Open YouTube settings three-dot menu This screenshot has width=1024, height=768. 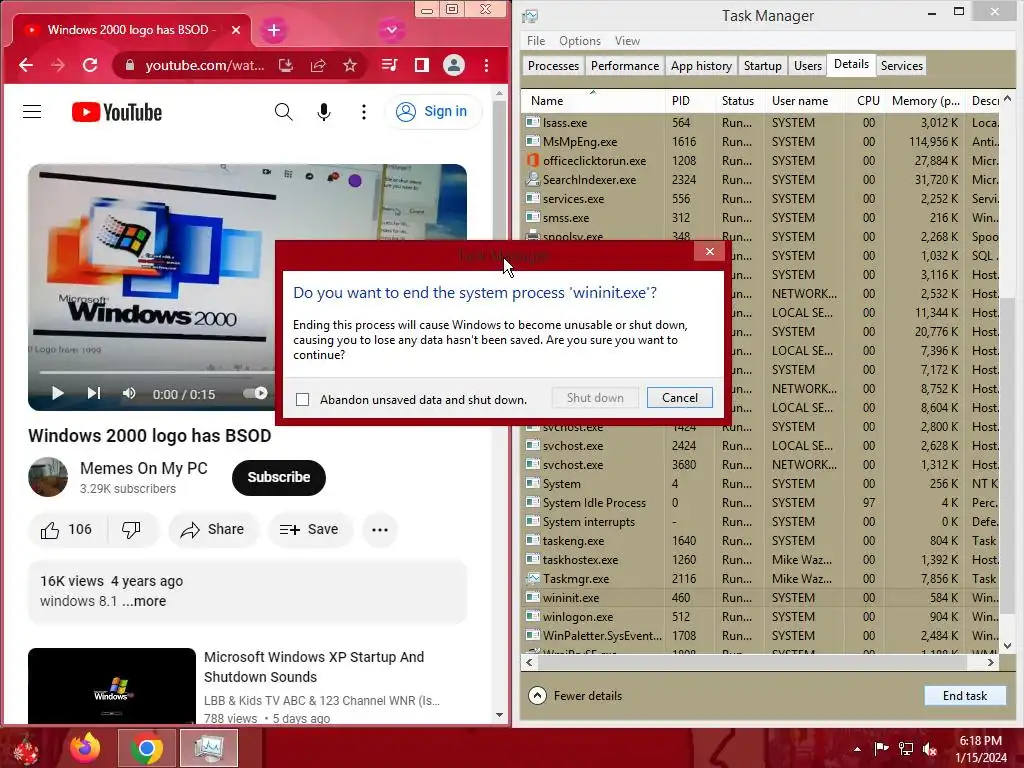point(364,112)
